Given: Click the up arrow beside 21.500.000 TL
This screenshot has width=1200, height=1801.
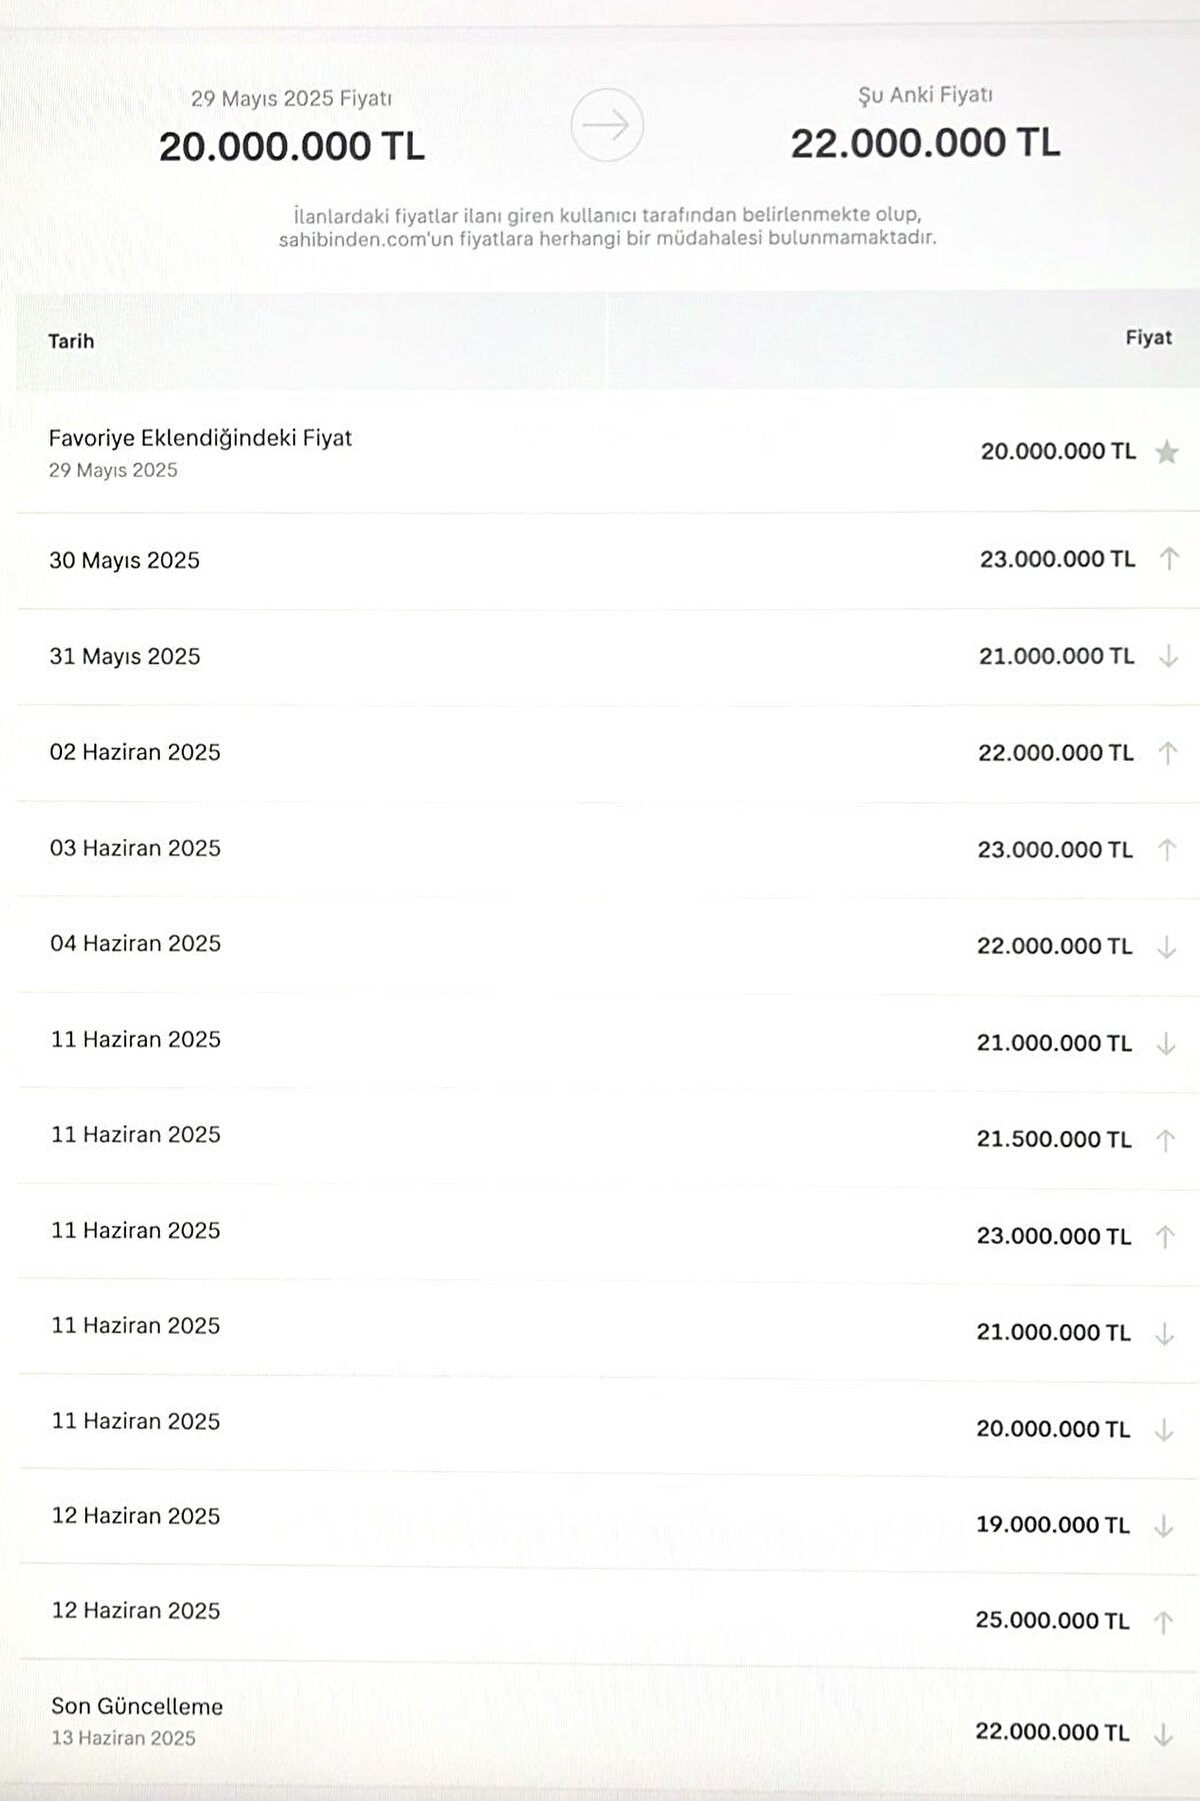Looking at the screenshot, I should 1165,1140.
